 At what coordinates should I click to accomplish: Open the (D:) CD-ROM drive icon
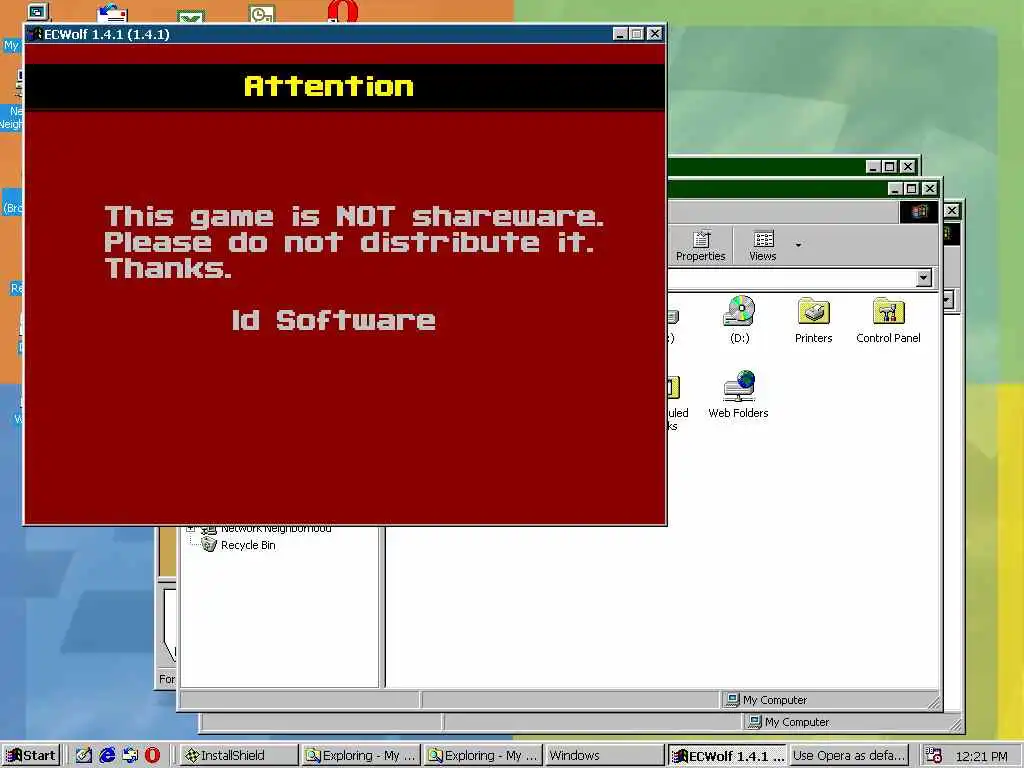[739, 319]
